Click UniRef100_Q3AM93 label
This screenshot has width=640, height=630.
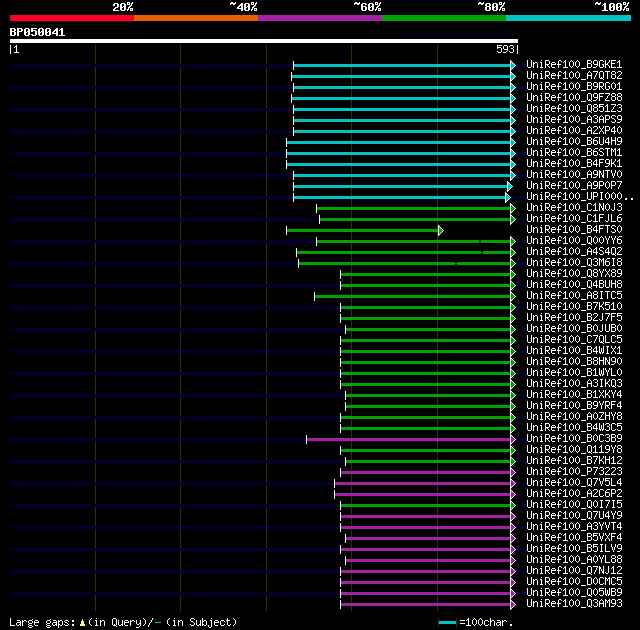pyautogui.click(x=574, y=604)
